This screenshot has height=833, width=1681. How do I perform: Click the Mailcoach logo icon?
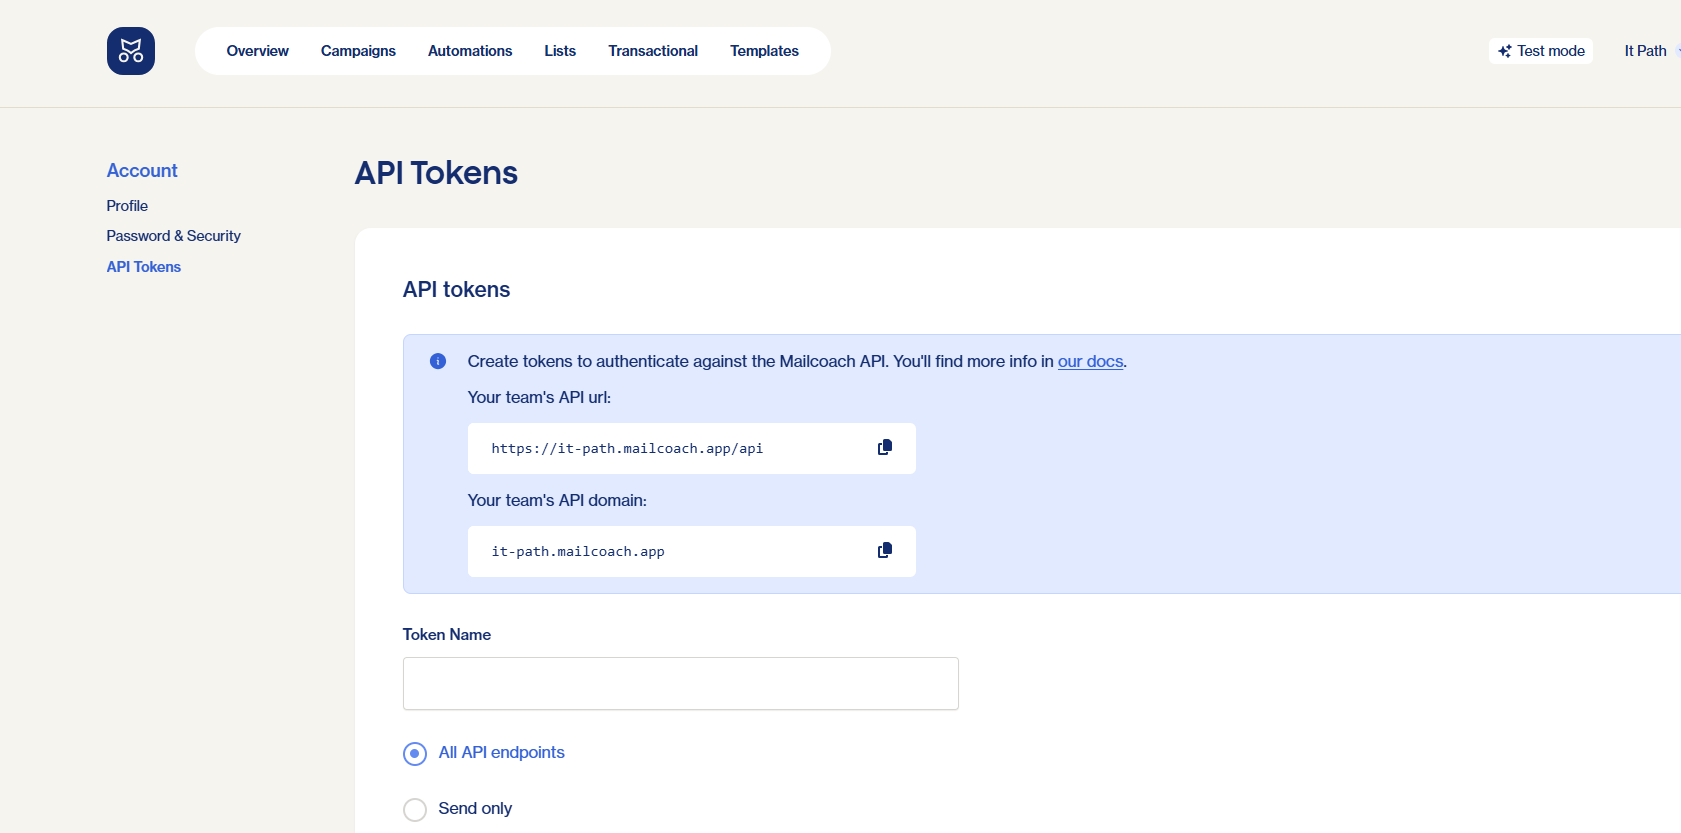131,51
